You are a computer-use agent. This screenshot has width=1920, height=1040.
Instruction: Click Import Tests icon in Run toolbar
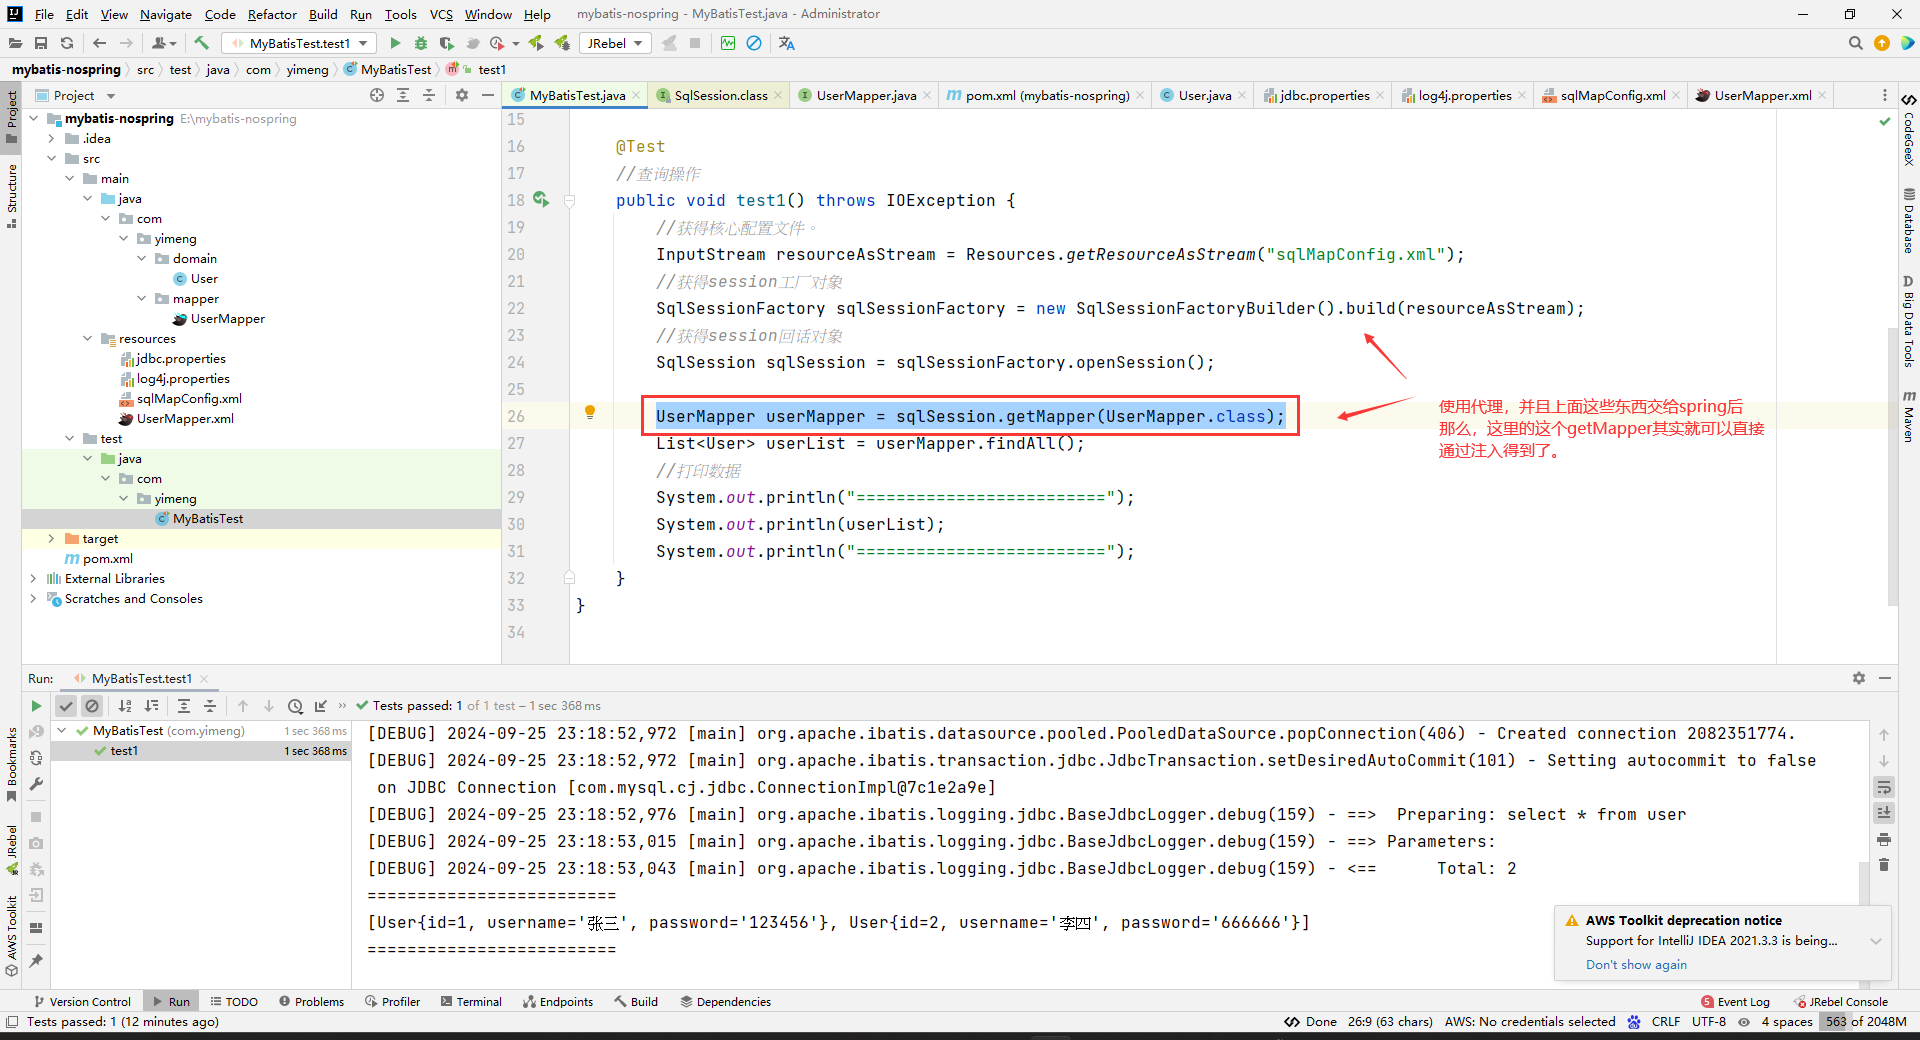click(321, 706)
